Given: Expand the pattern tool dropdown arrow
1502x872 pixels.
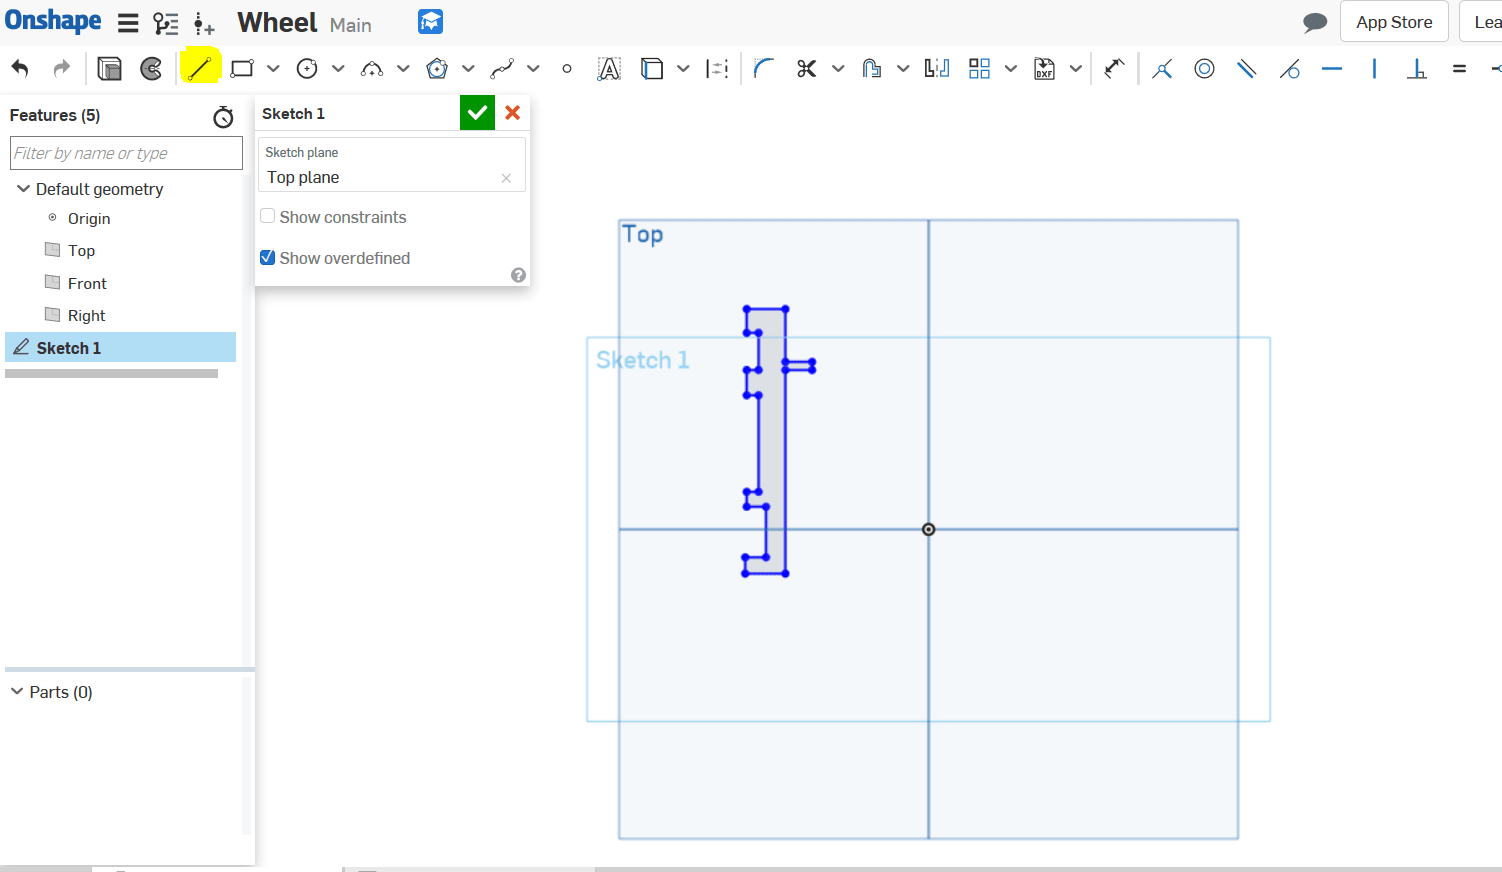Looking at the screenshot, I should click(1011, 68).
